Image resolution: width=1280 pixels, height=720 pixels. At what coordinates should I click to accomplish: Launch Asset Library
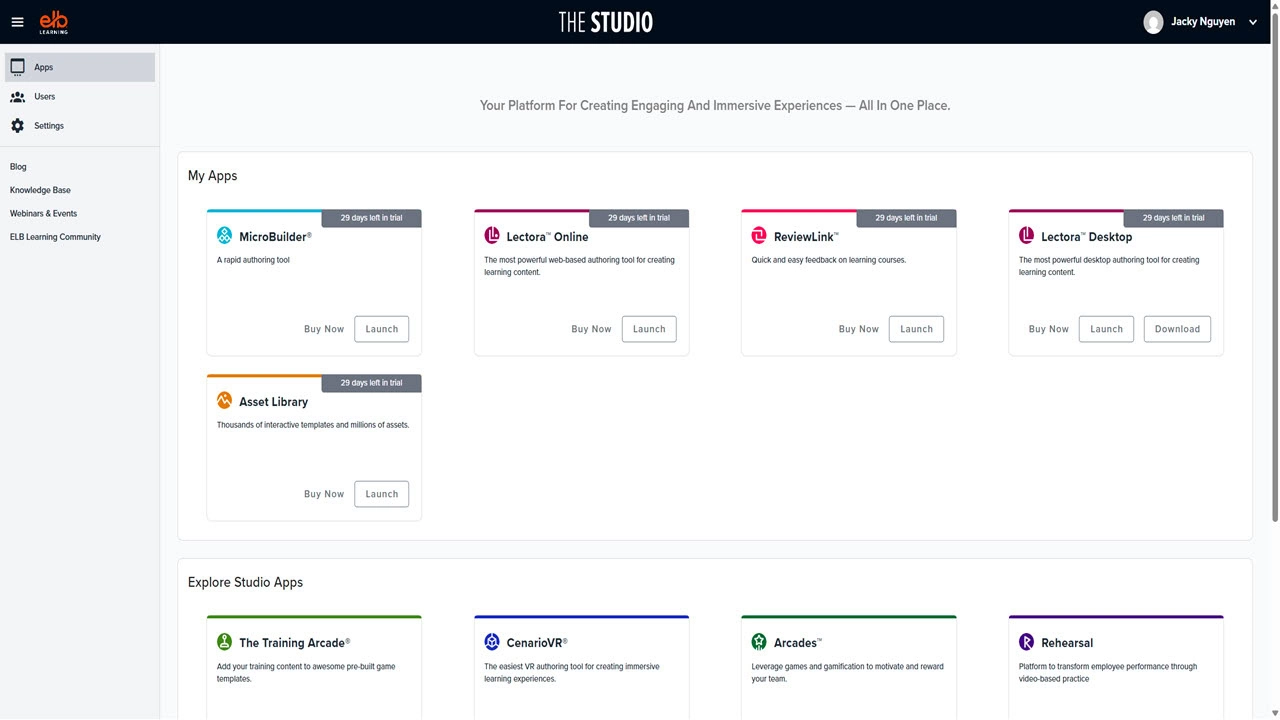tap(382, 494)
